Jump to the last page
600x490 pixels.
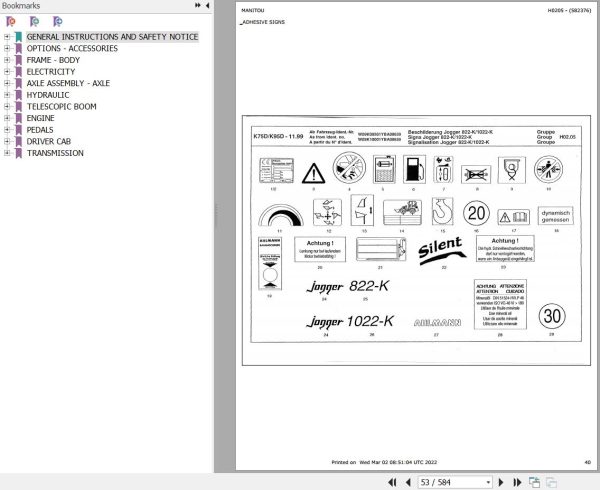[x=517, y=482]
